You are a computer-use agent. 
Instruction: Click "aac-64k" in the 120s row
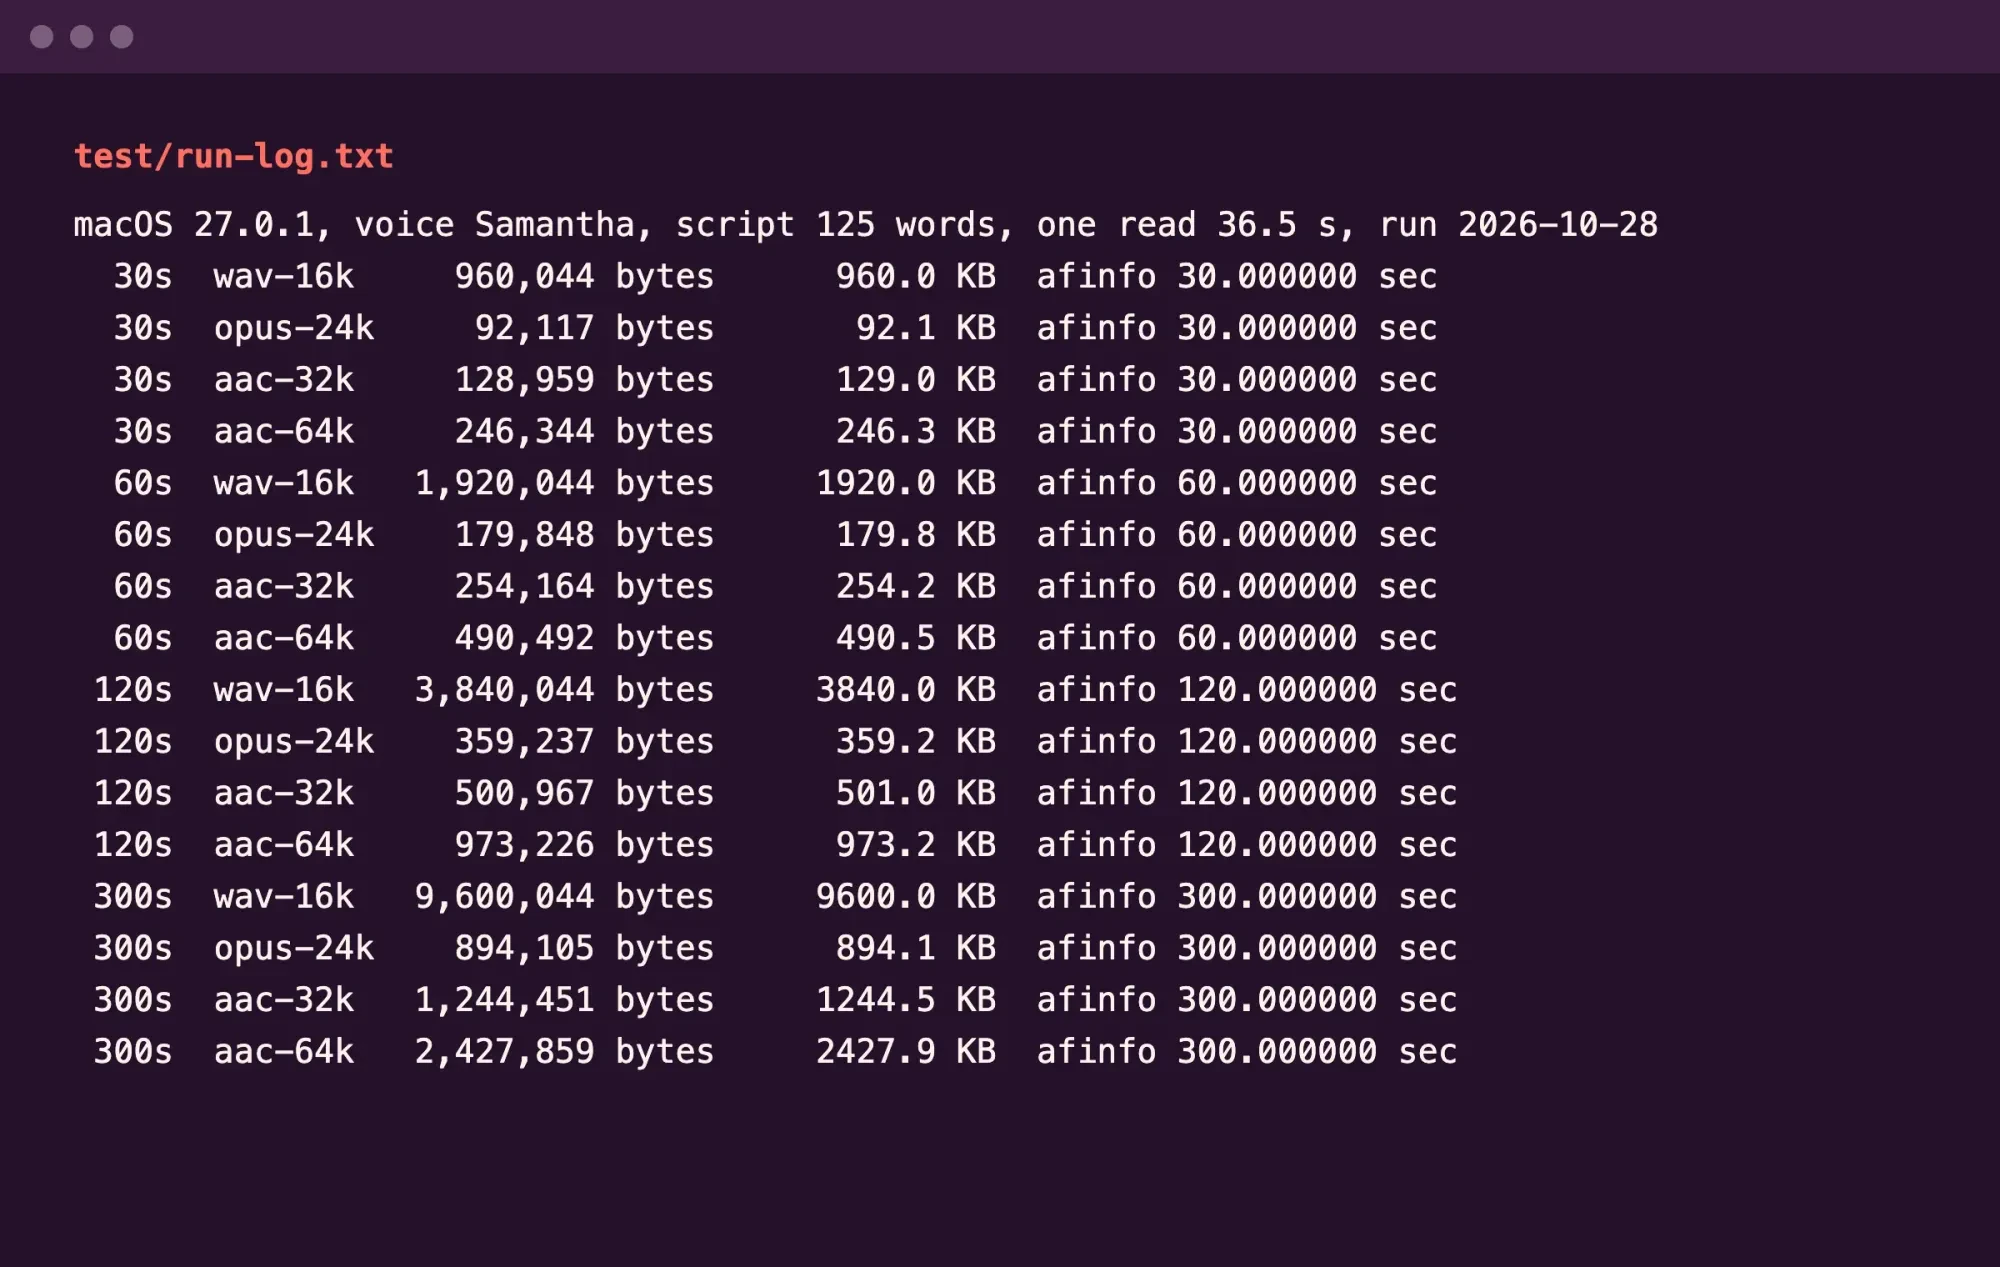tap(284, 845)
